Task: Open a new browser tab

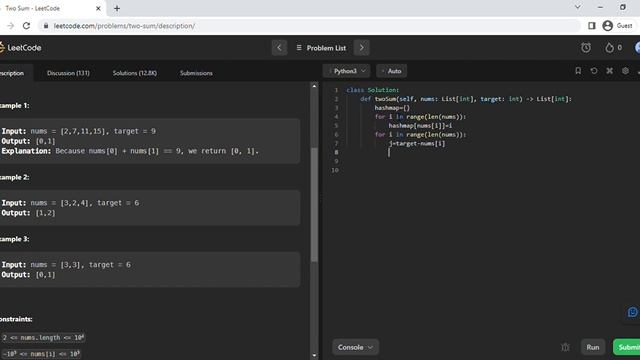Action: point(117,8)
